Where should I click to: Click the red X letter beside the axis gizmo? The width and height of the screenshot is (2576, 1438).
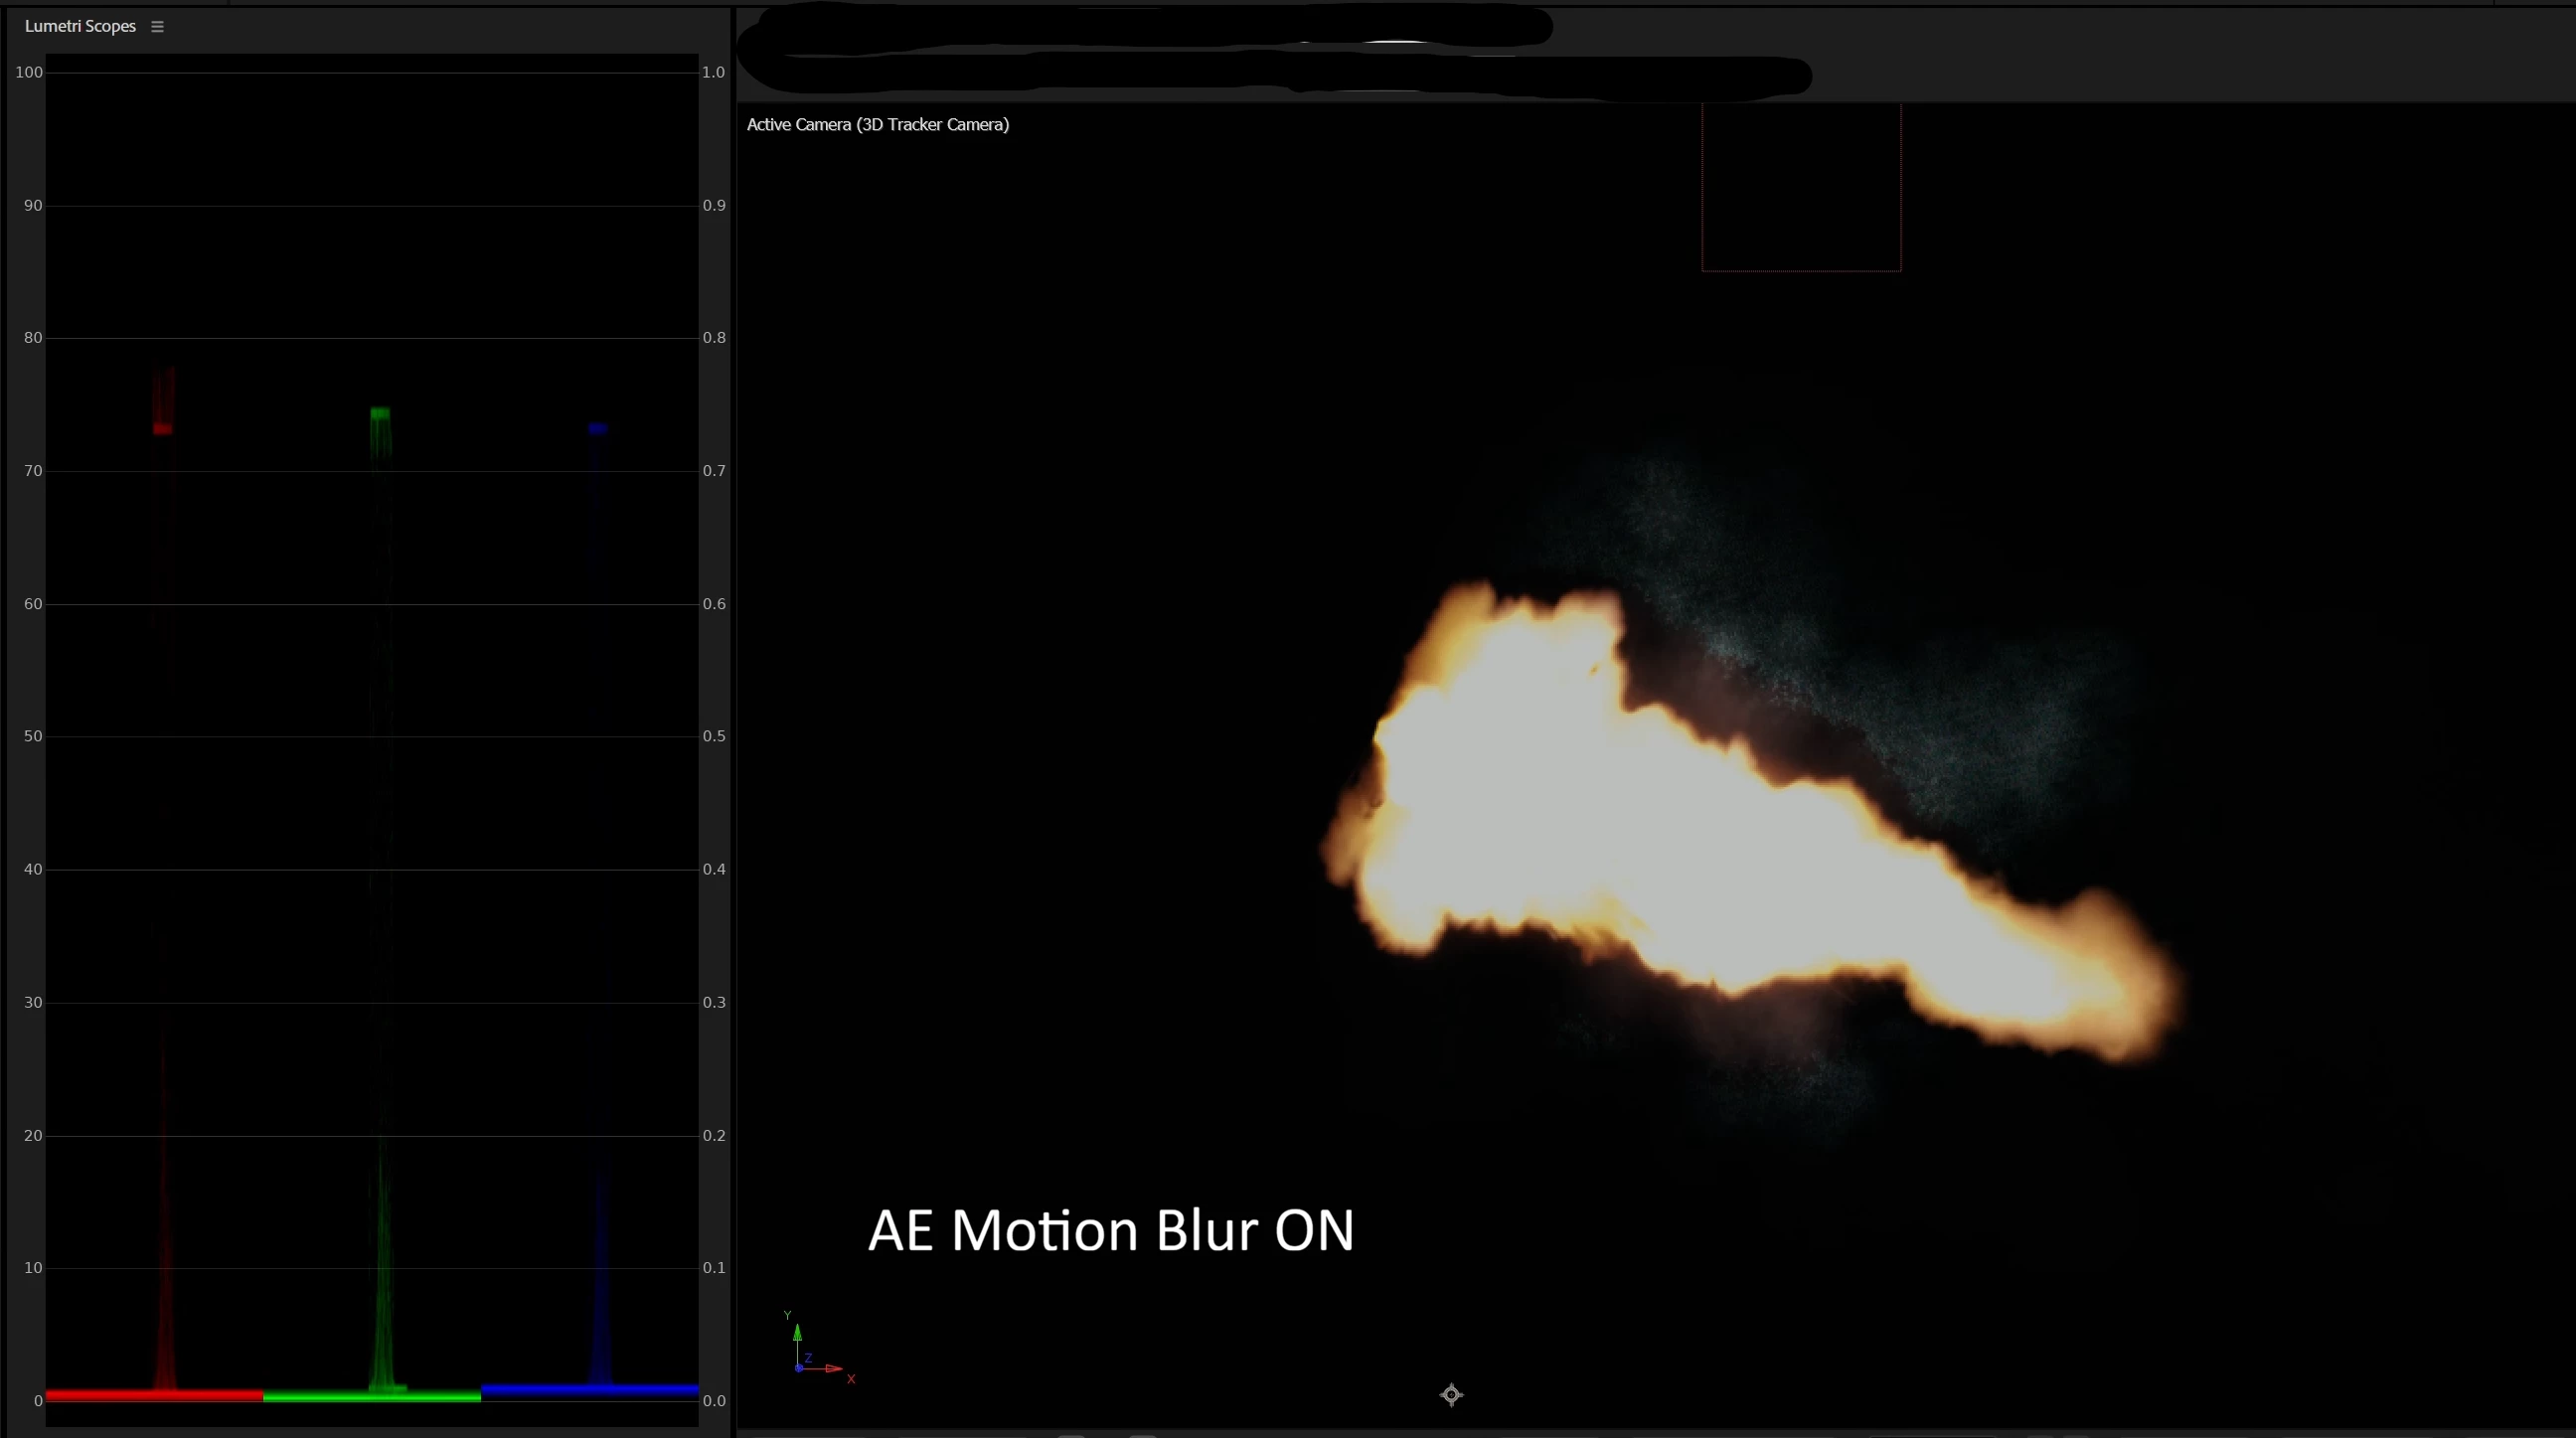[851, 1379]
